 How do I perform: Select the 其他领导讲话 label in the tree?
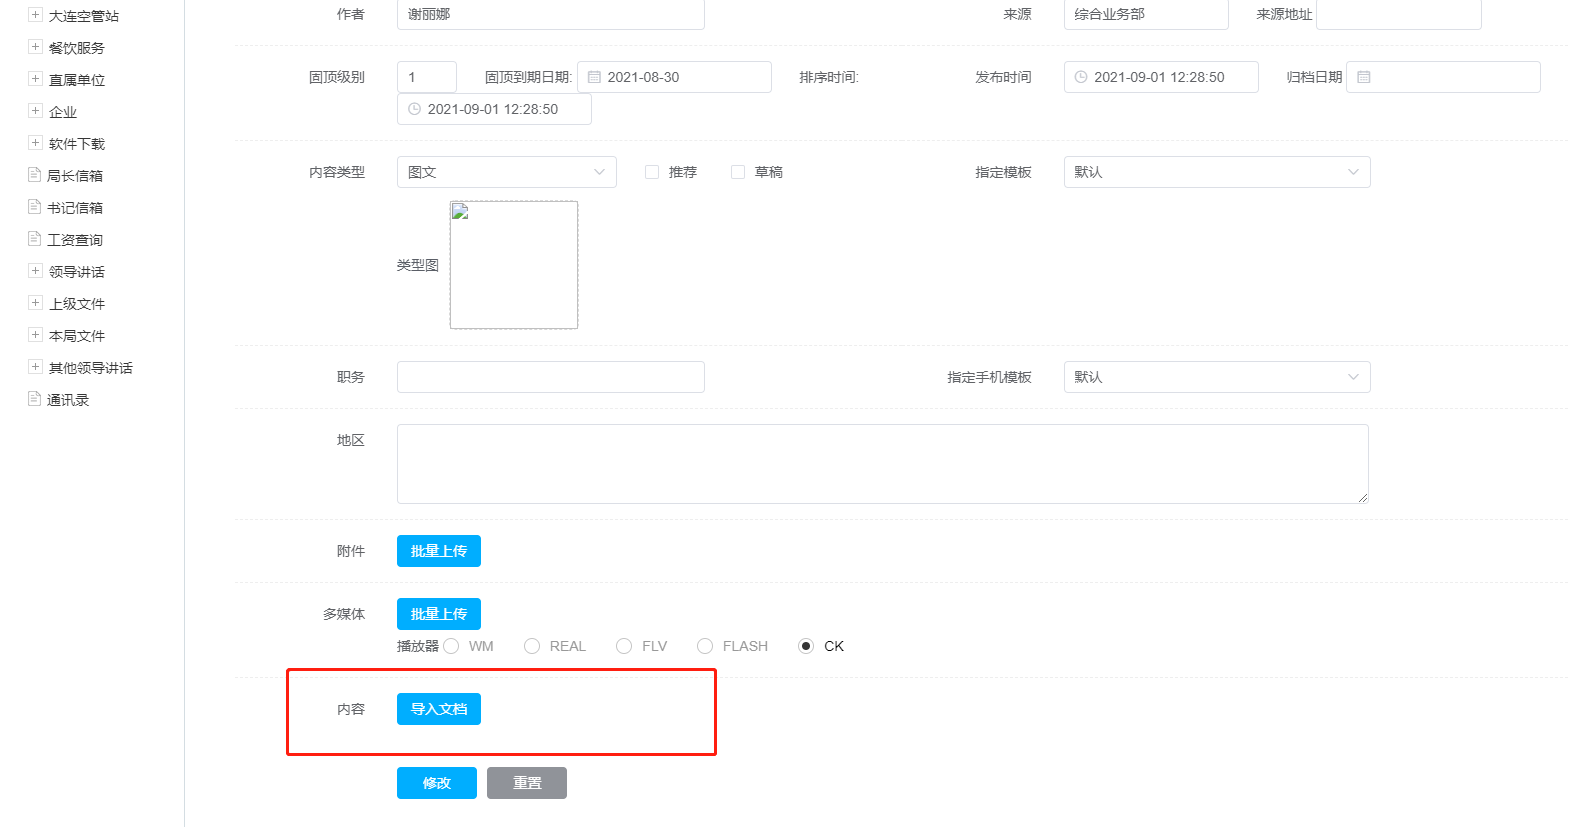[91, 368]
